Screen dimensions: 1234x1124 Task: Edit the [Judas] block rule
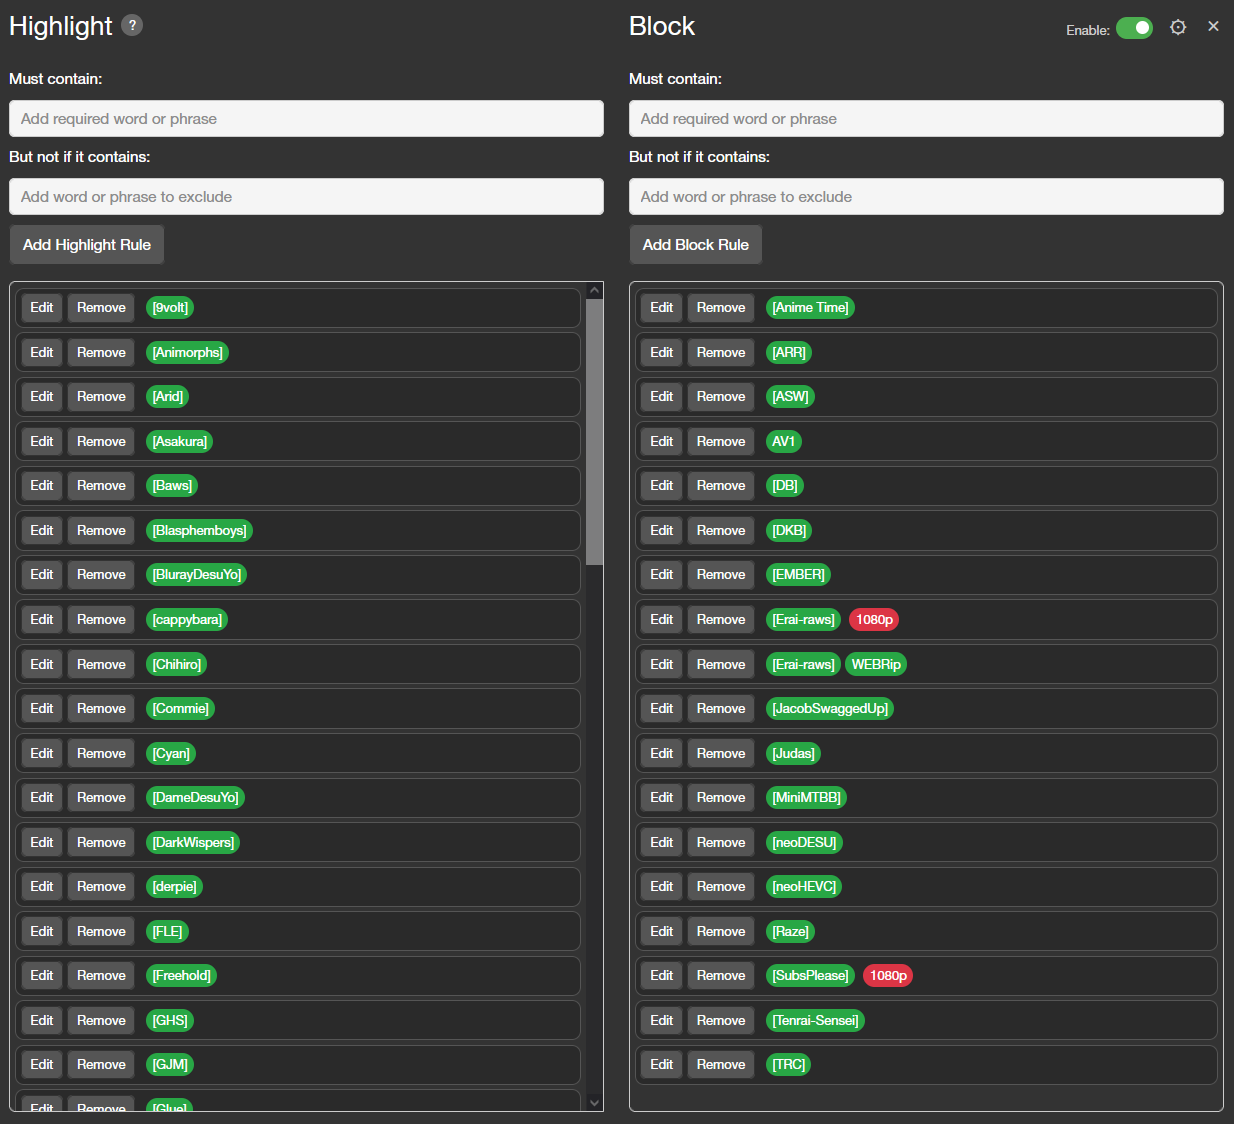[662, 753]
